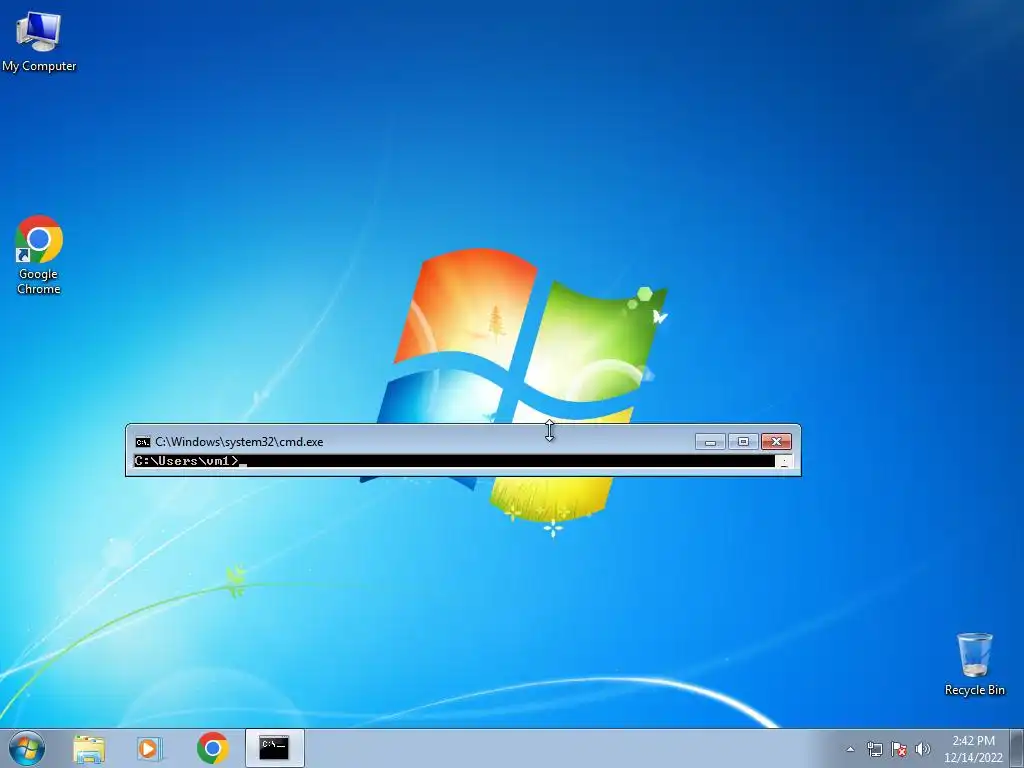Click the cmd.exe vertical scrollbar arrow
Image resolution: width=1024 pixels, height=768 pixels.
pyautogui.click(x=784, y=462)
